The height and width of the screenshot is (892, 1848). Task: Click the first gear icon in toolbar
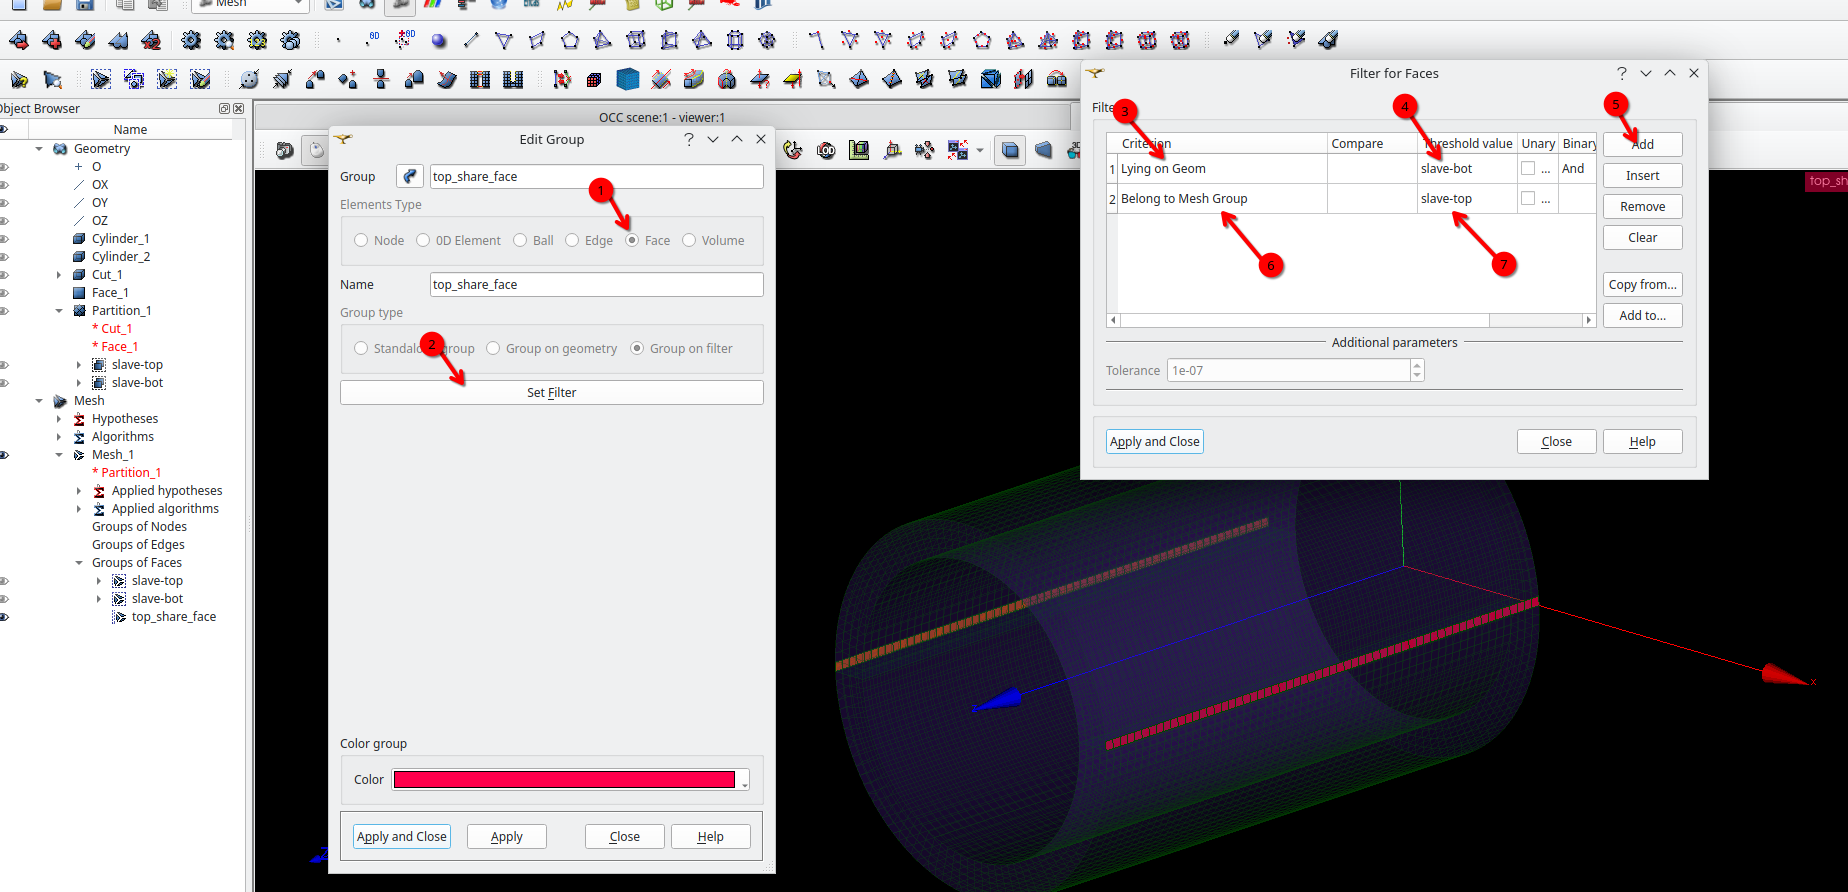(x=191, y=41)
